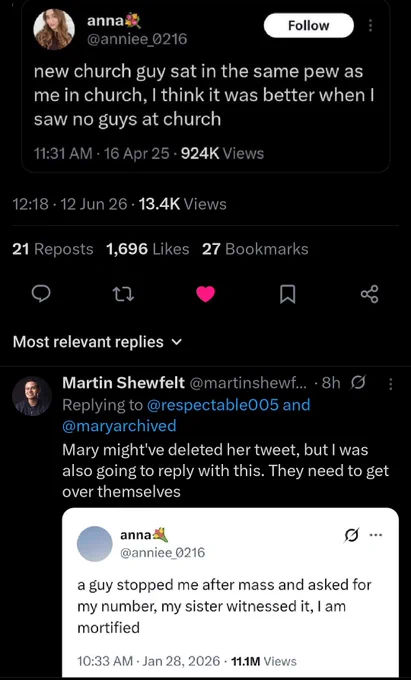This screenshot has width=411, height=680.
Task: Tap the Grok icon next to 8h
Action: pyautogui.click(x=358, y=383)
